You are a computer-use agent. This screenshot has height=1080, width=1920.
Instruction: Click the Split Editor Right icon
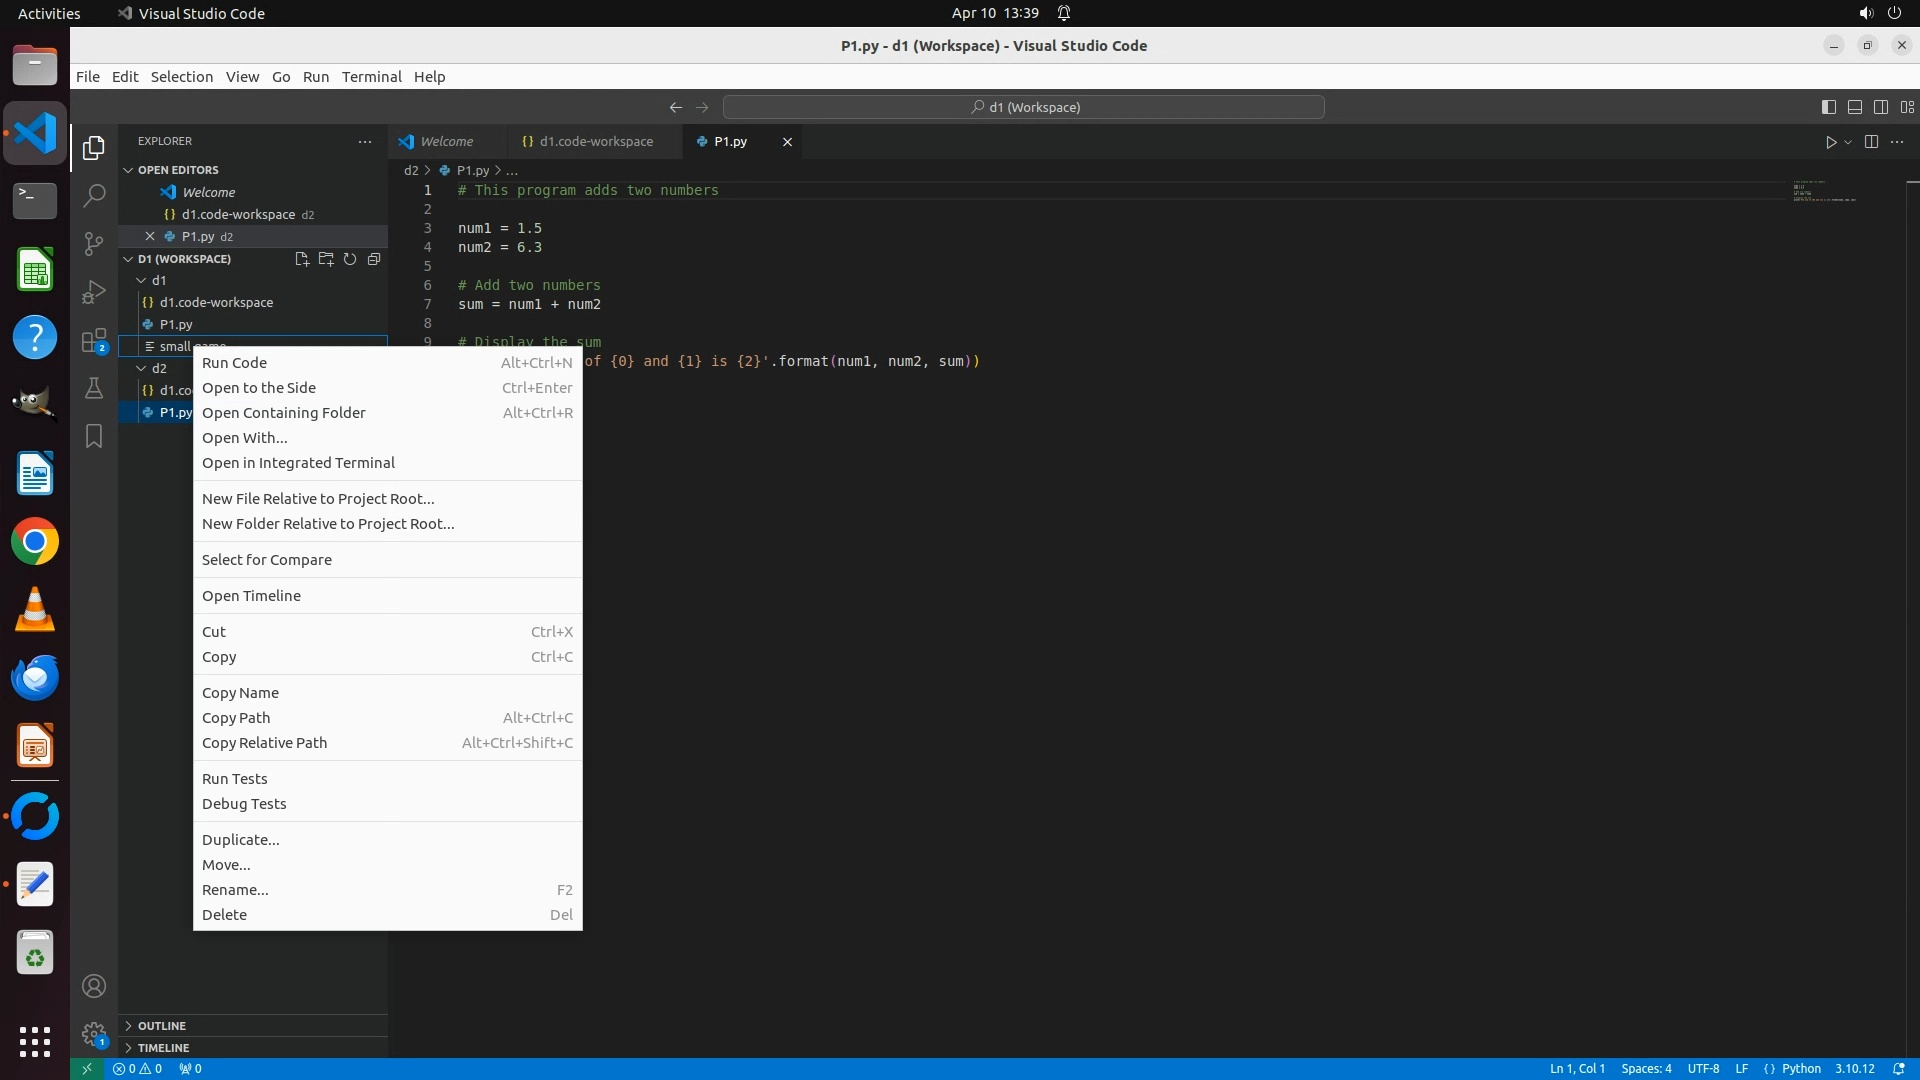click(1871, 142)
